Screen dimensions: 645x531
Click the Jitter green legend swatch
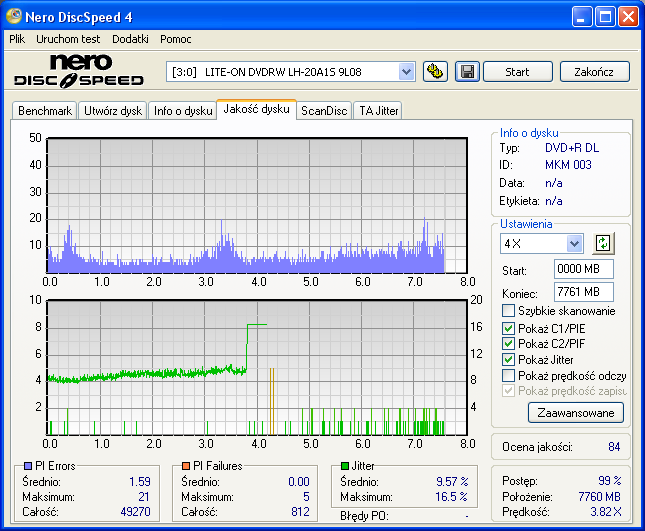point(345,466)
